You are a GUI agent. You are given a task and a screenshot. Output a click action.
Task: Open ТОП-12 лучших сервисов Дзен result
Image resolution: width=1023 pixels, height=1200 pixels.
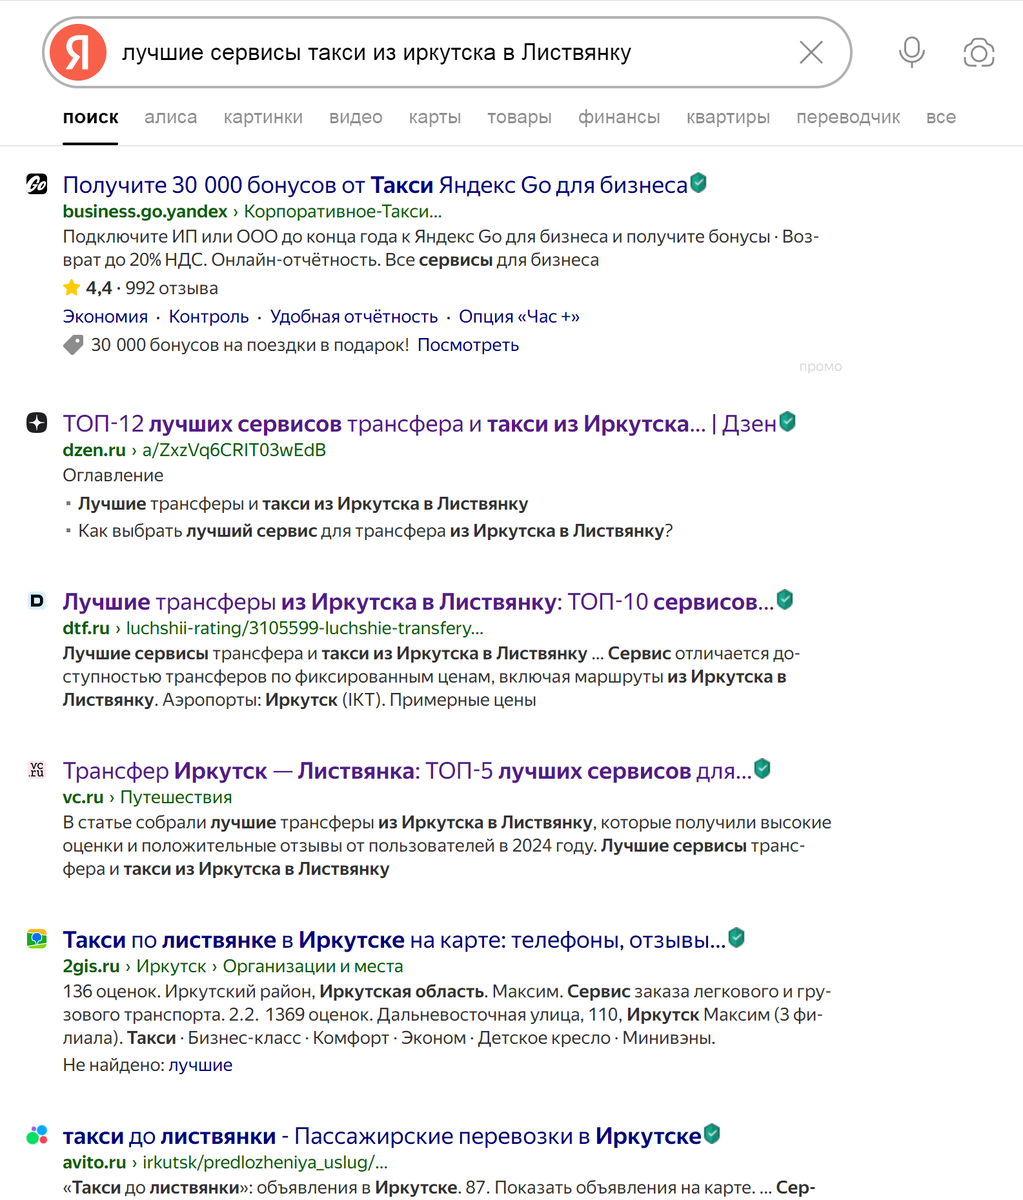point(420,423)
